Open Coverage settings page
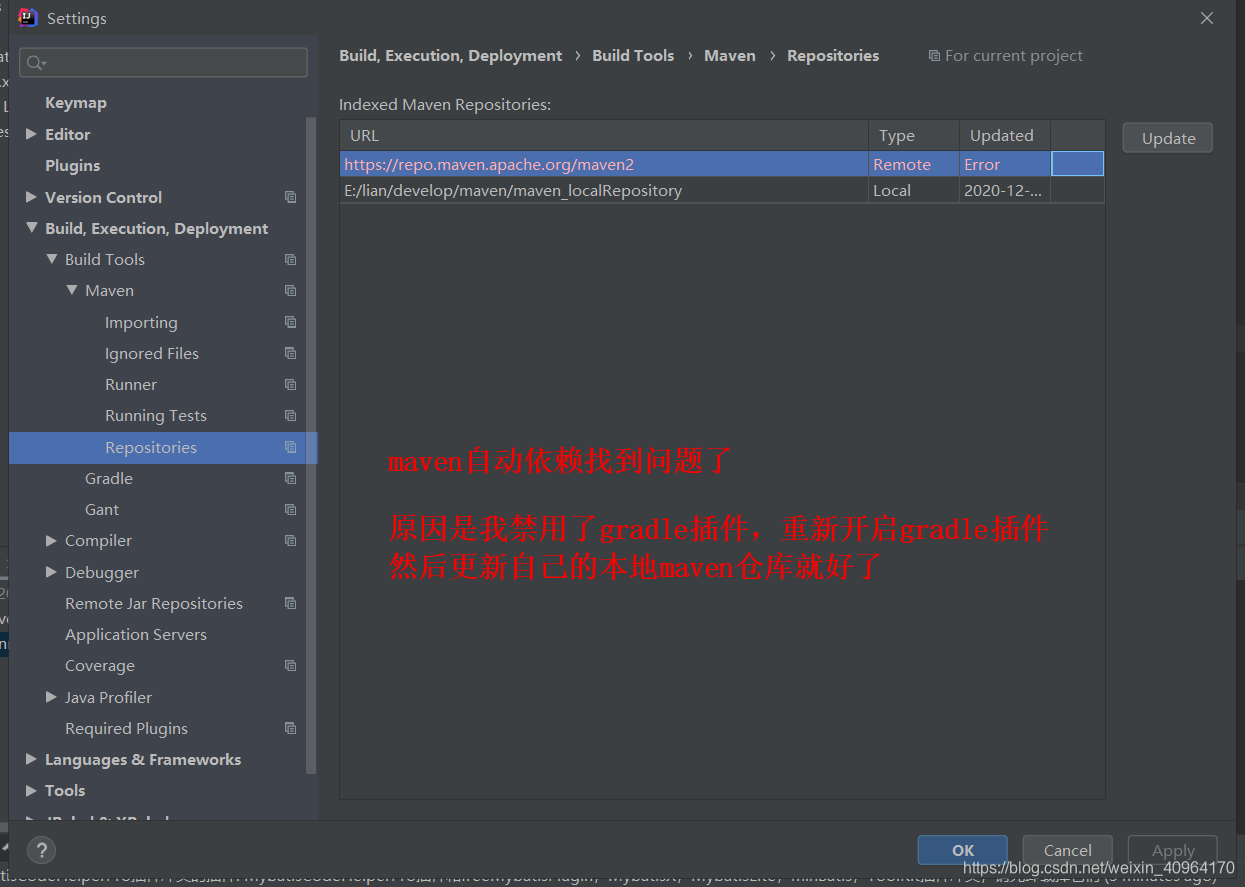Screen dimensions: 1245x887 pos(100,665)
